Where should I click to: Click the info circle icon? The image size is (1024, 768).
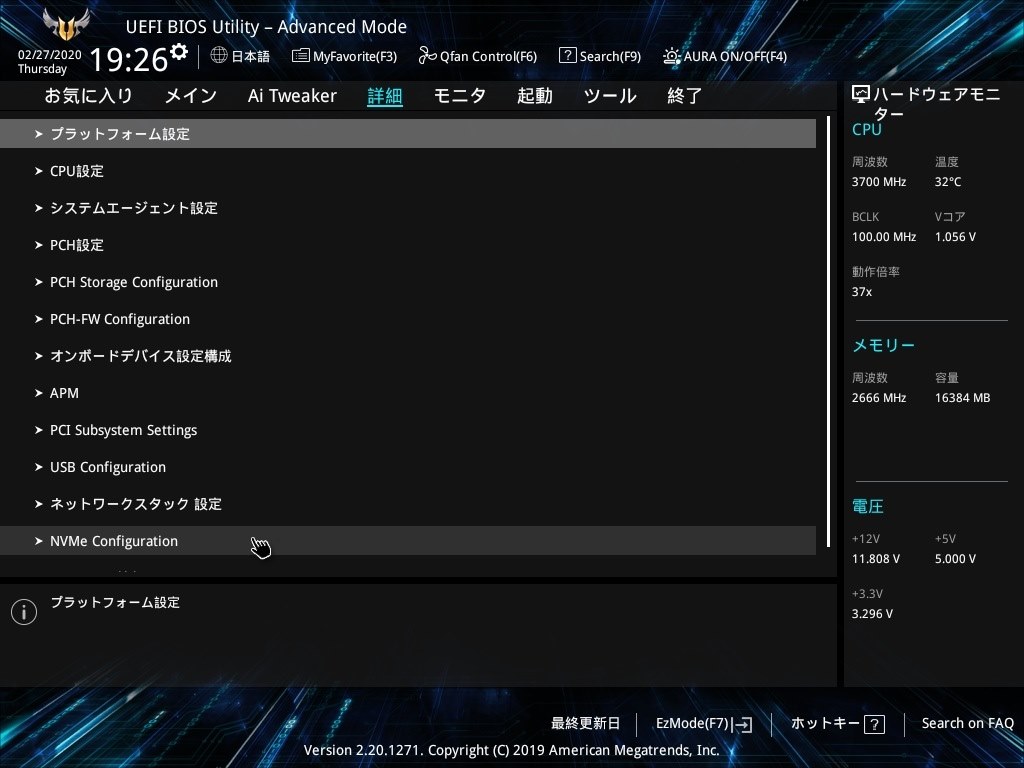coord(24,612)
